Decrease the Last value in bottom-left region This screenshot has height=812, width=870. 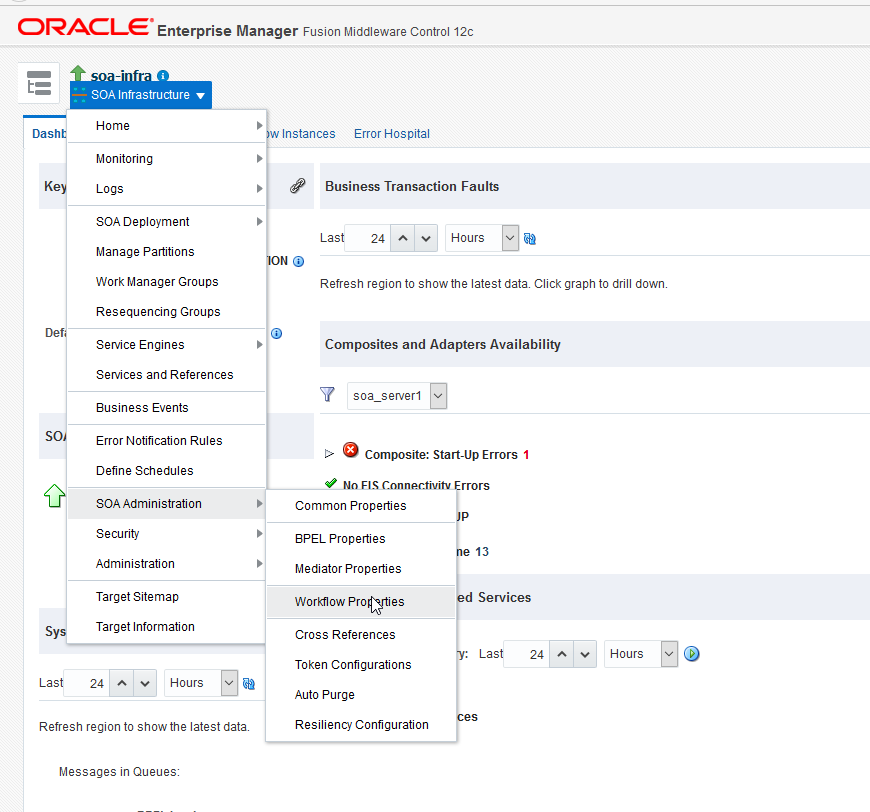[145, 683]
